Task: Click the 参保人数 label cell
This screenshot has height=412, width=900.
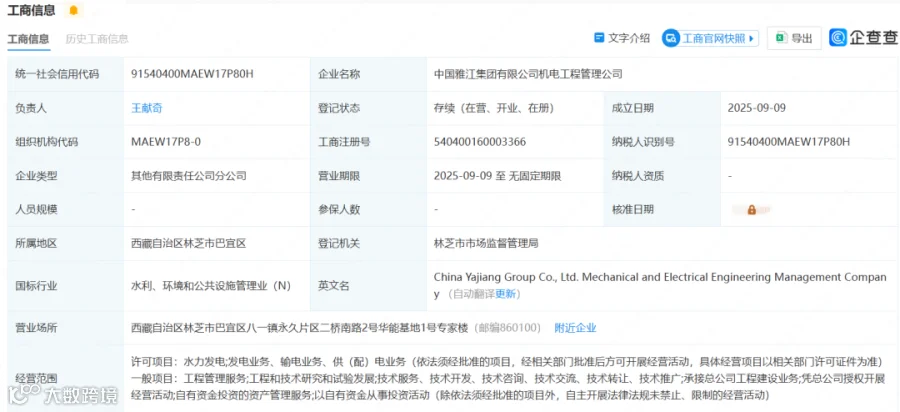Action: [368, 209]
